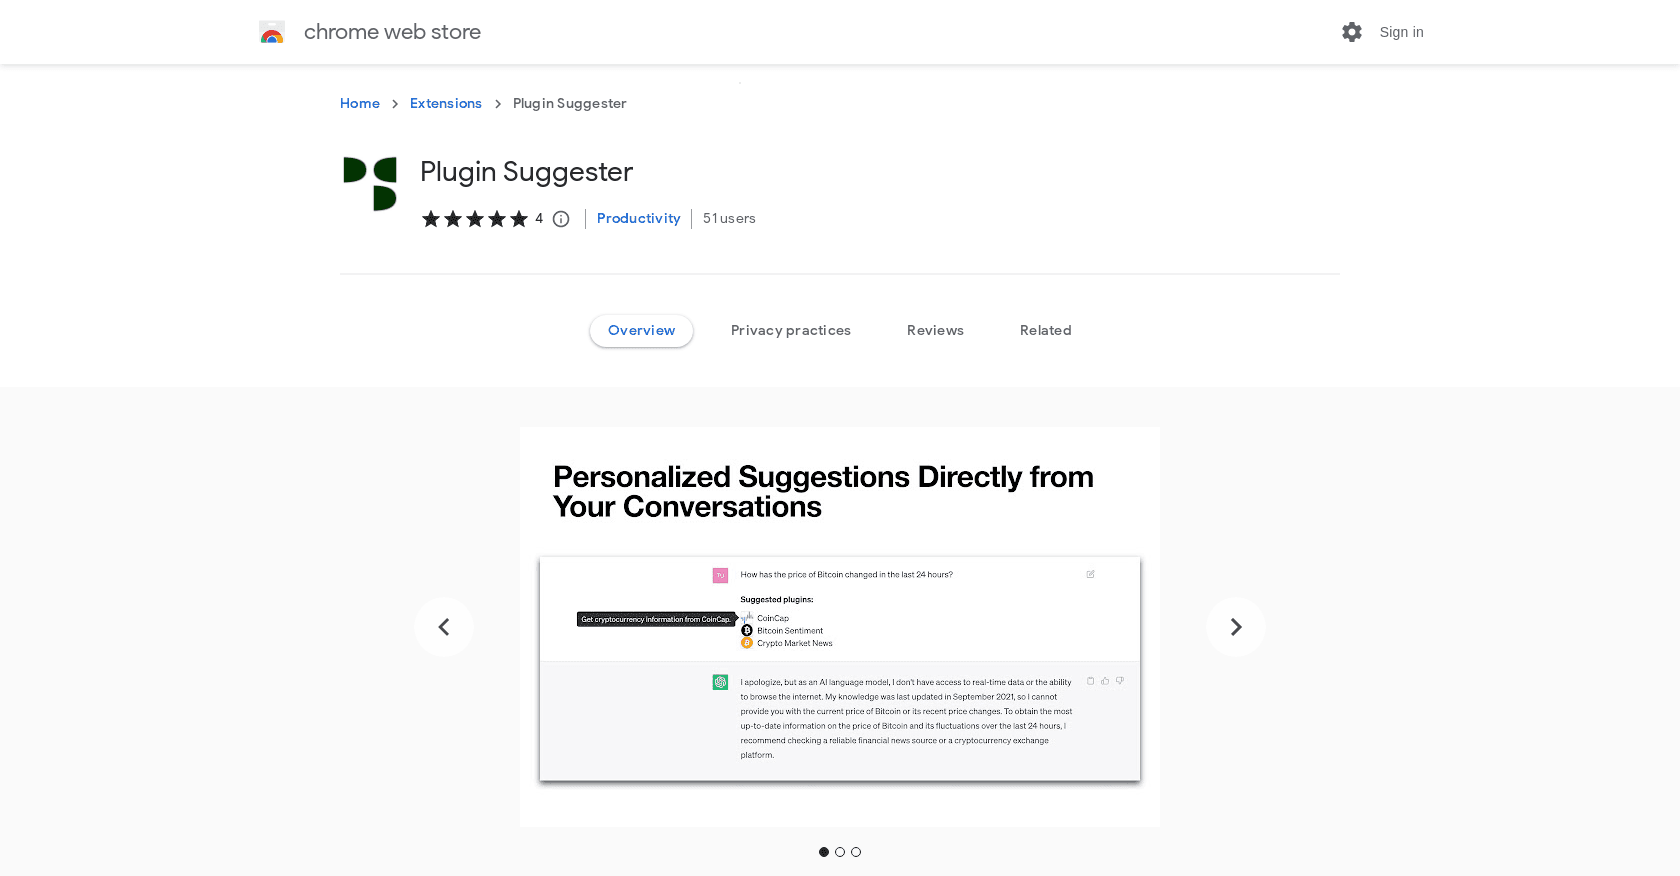The height and width of the screenshot is (876, 1680).
Task: Switch to the Privacy practices tab
Action: coord(790,330)
